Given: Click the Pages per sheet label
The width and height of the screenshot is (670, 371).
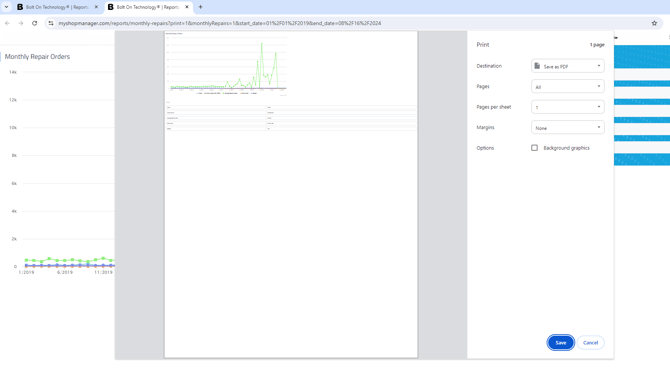Looking at the screenshot, I should 494,107.
